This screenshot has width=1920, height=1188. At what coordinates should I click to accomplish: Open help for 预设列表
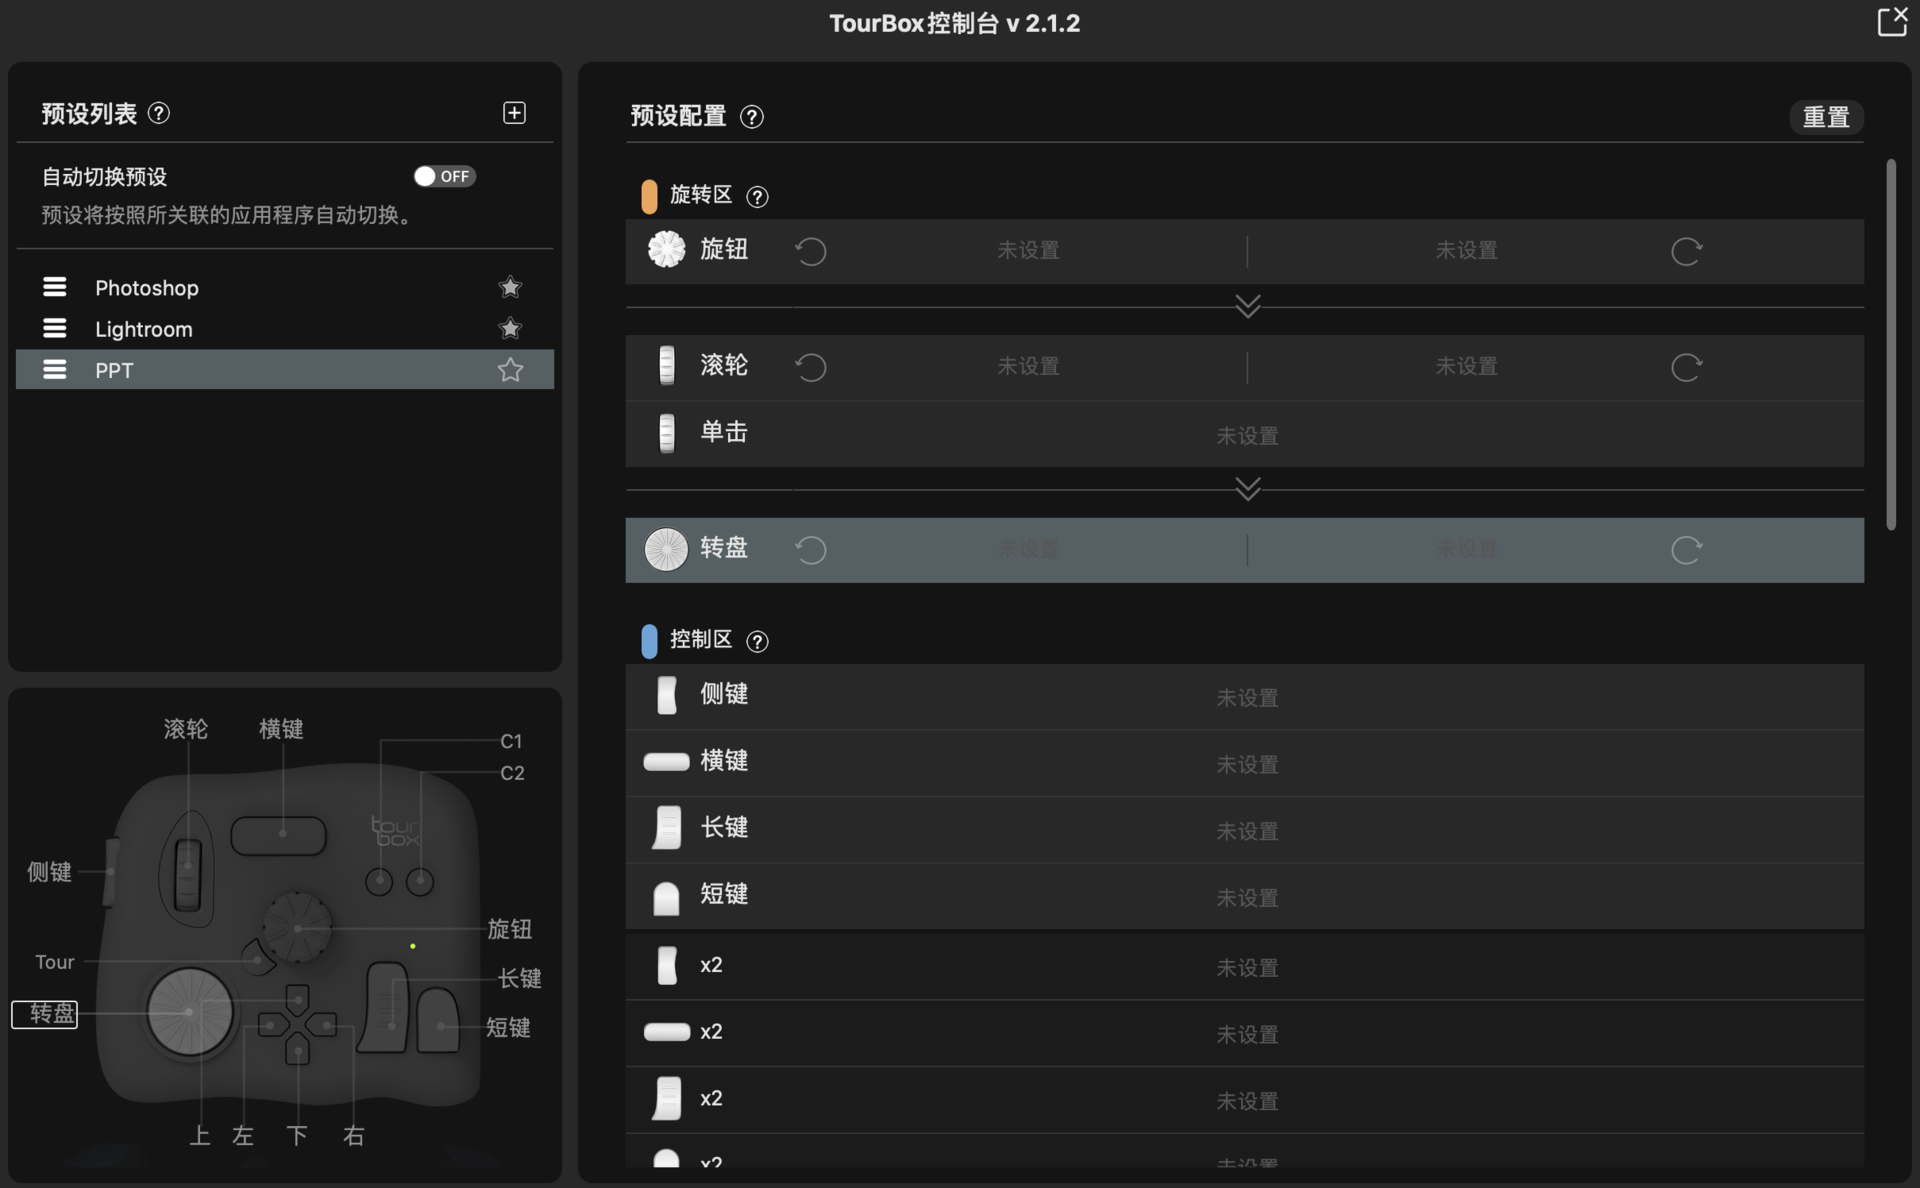pos(159,113)
